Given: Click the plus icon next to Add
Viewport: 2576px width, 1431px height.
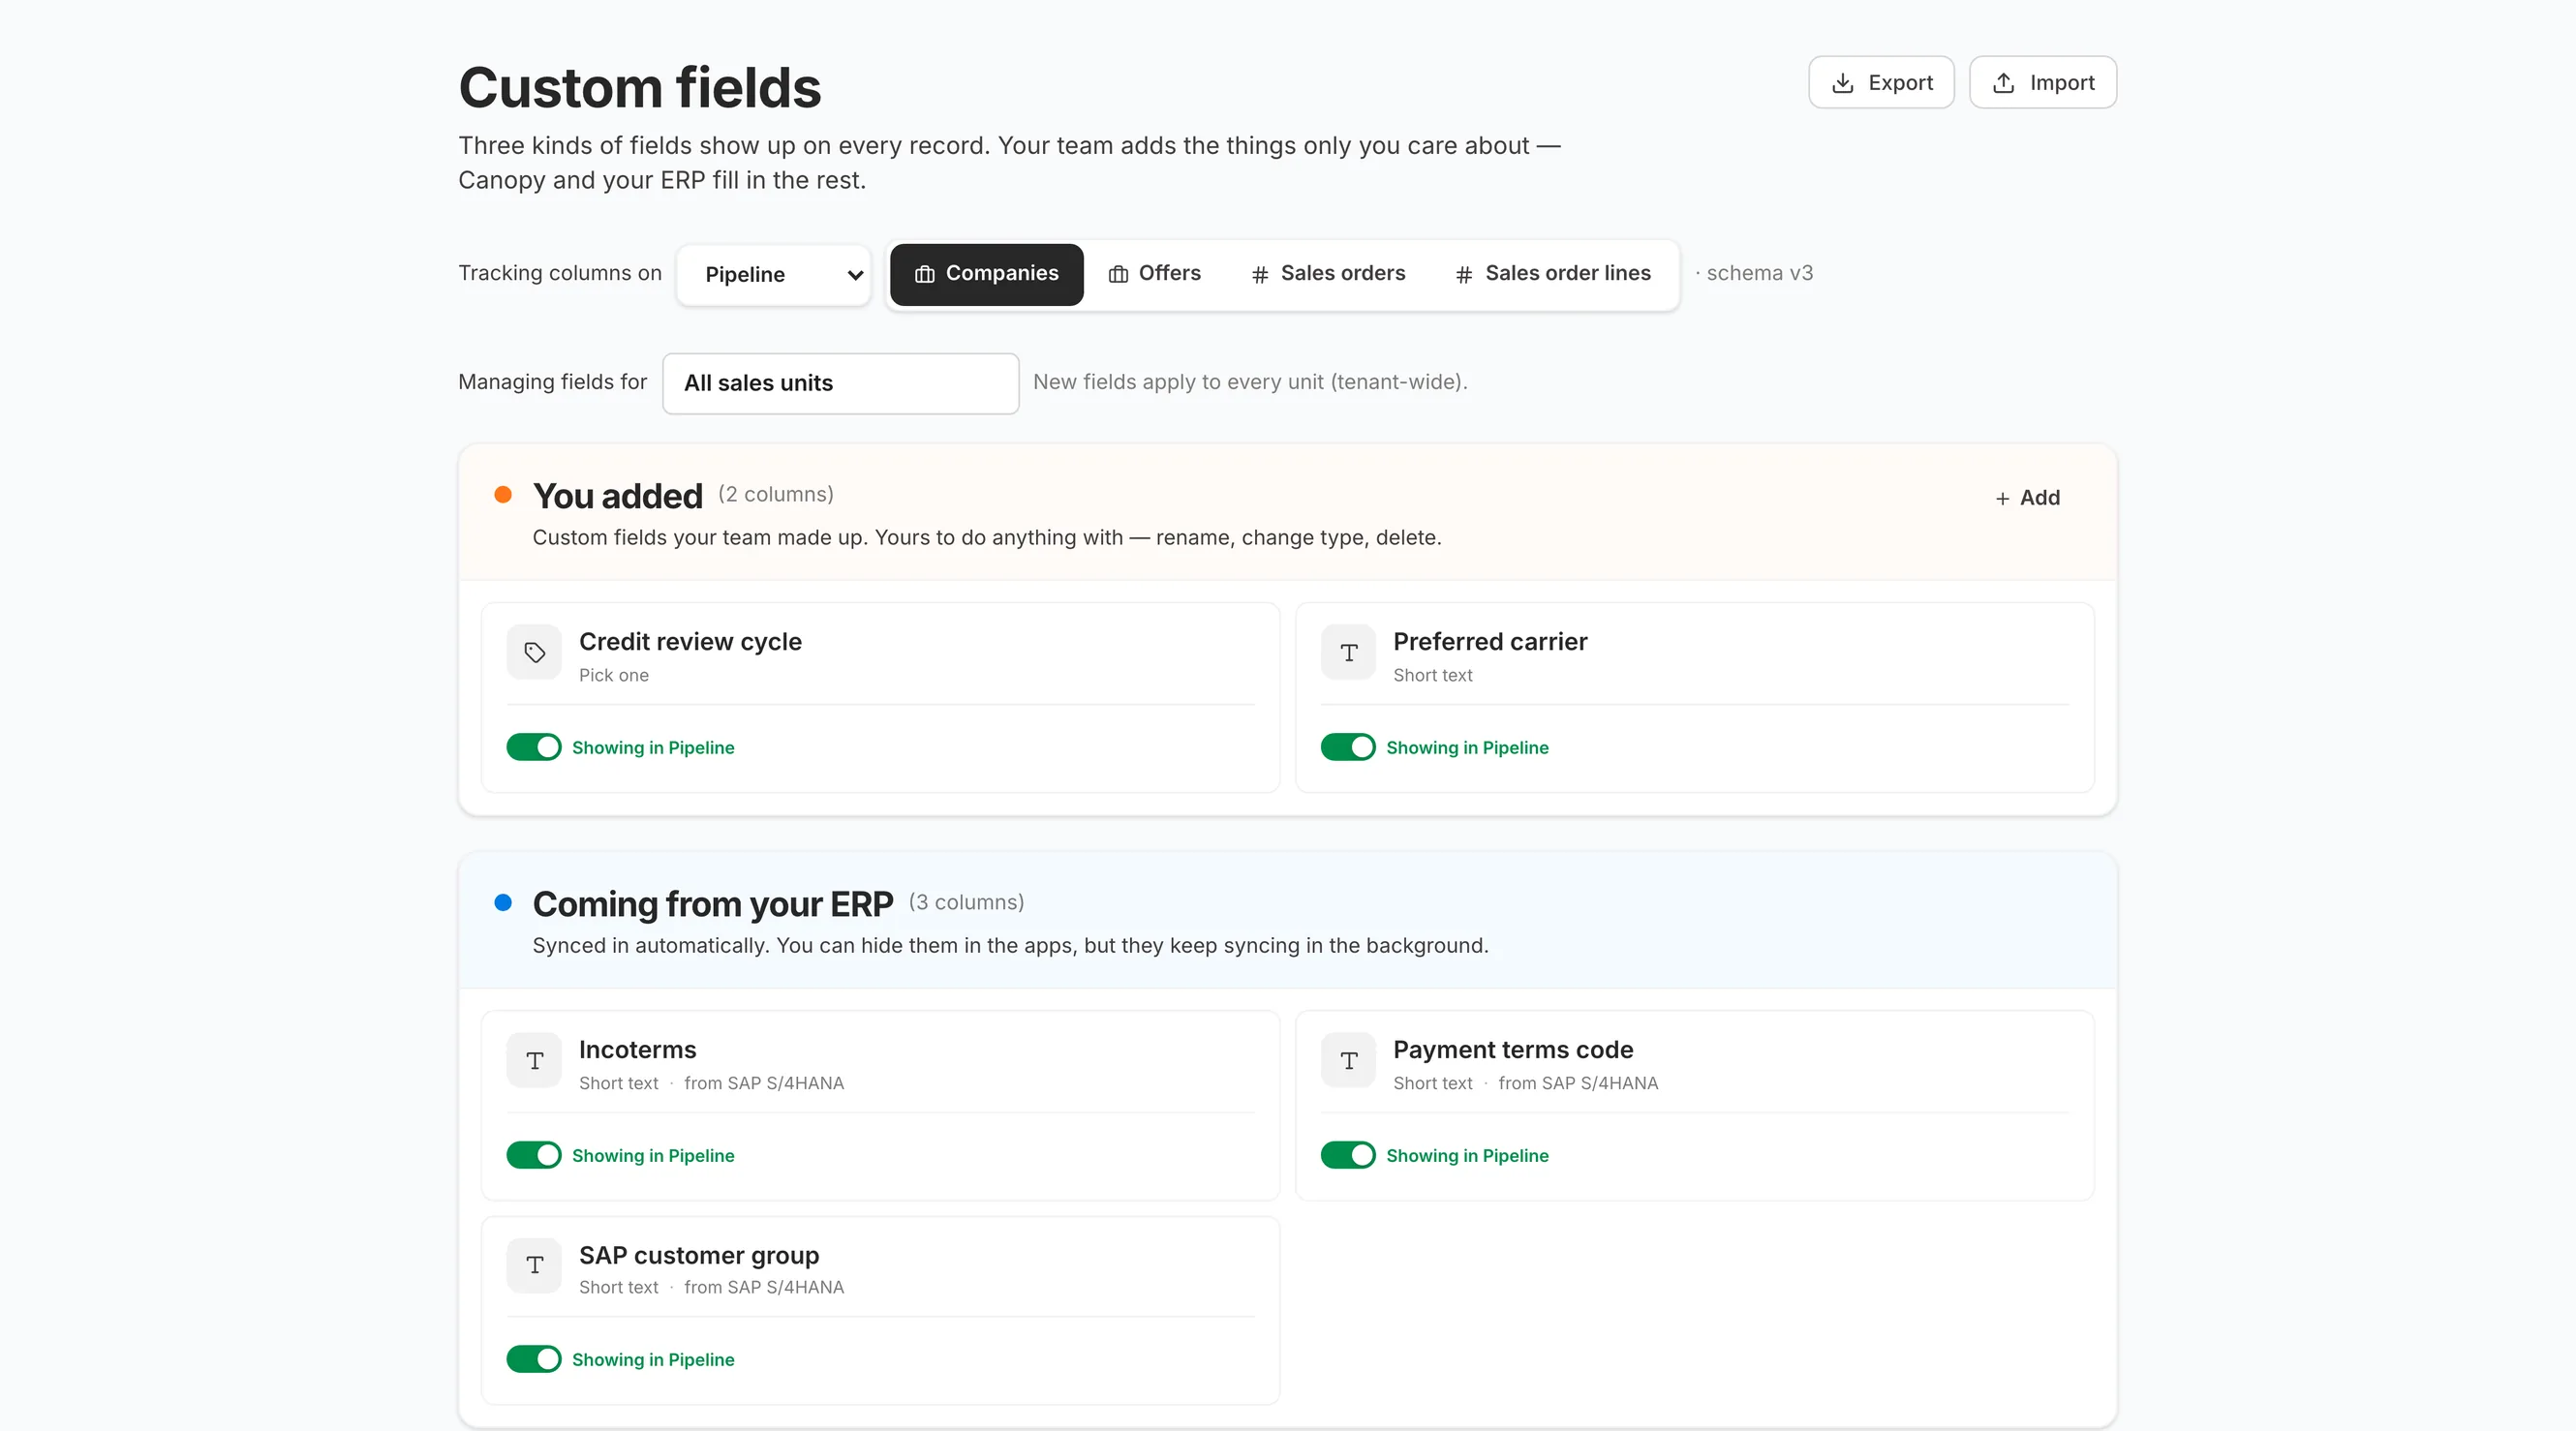Looking at the screenshot, I should point(2002,498).
